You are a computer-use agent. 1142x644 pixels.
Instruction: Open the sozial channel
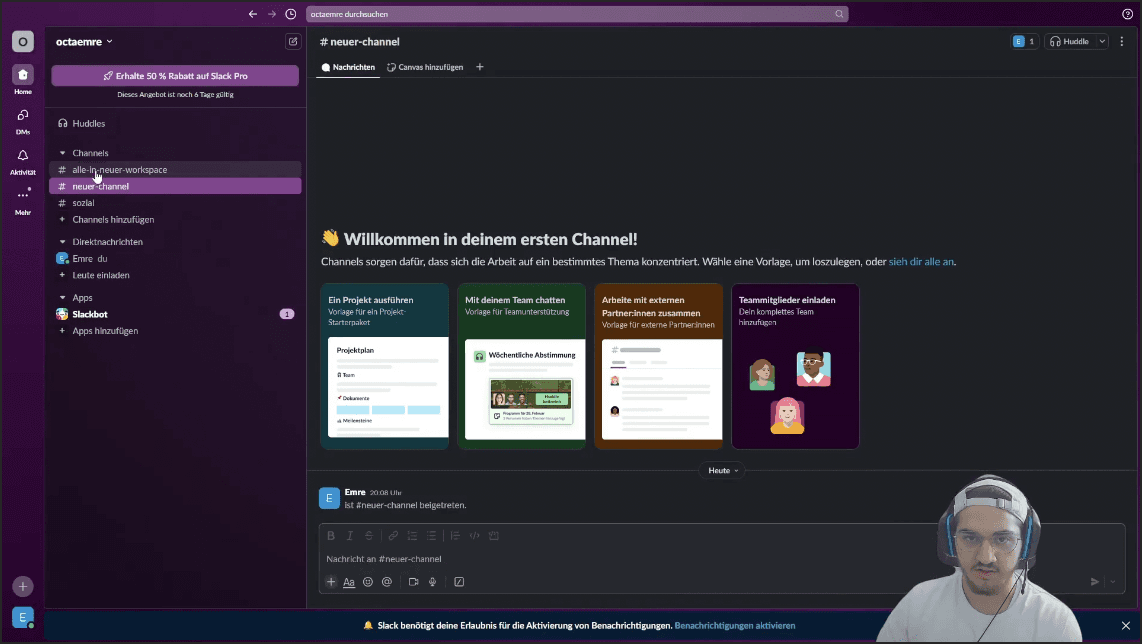click(x=175, y=203)
